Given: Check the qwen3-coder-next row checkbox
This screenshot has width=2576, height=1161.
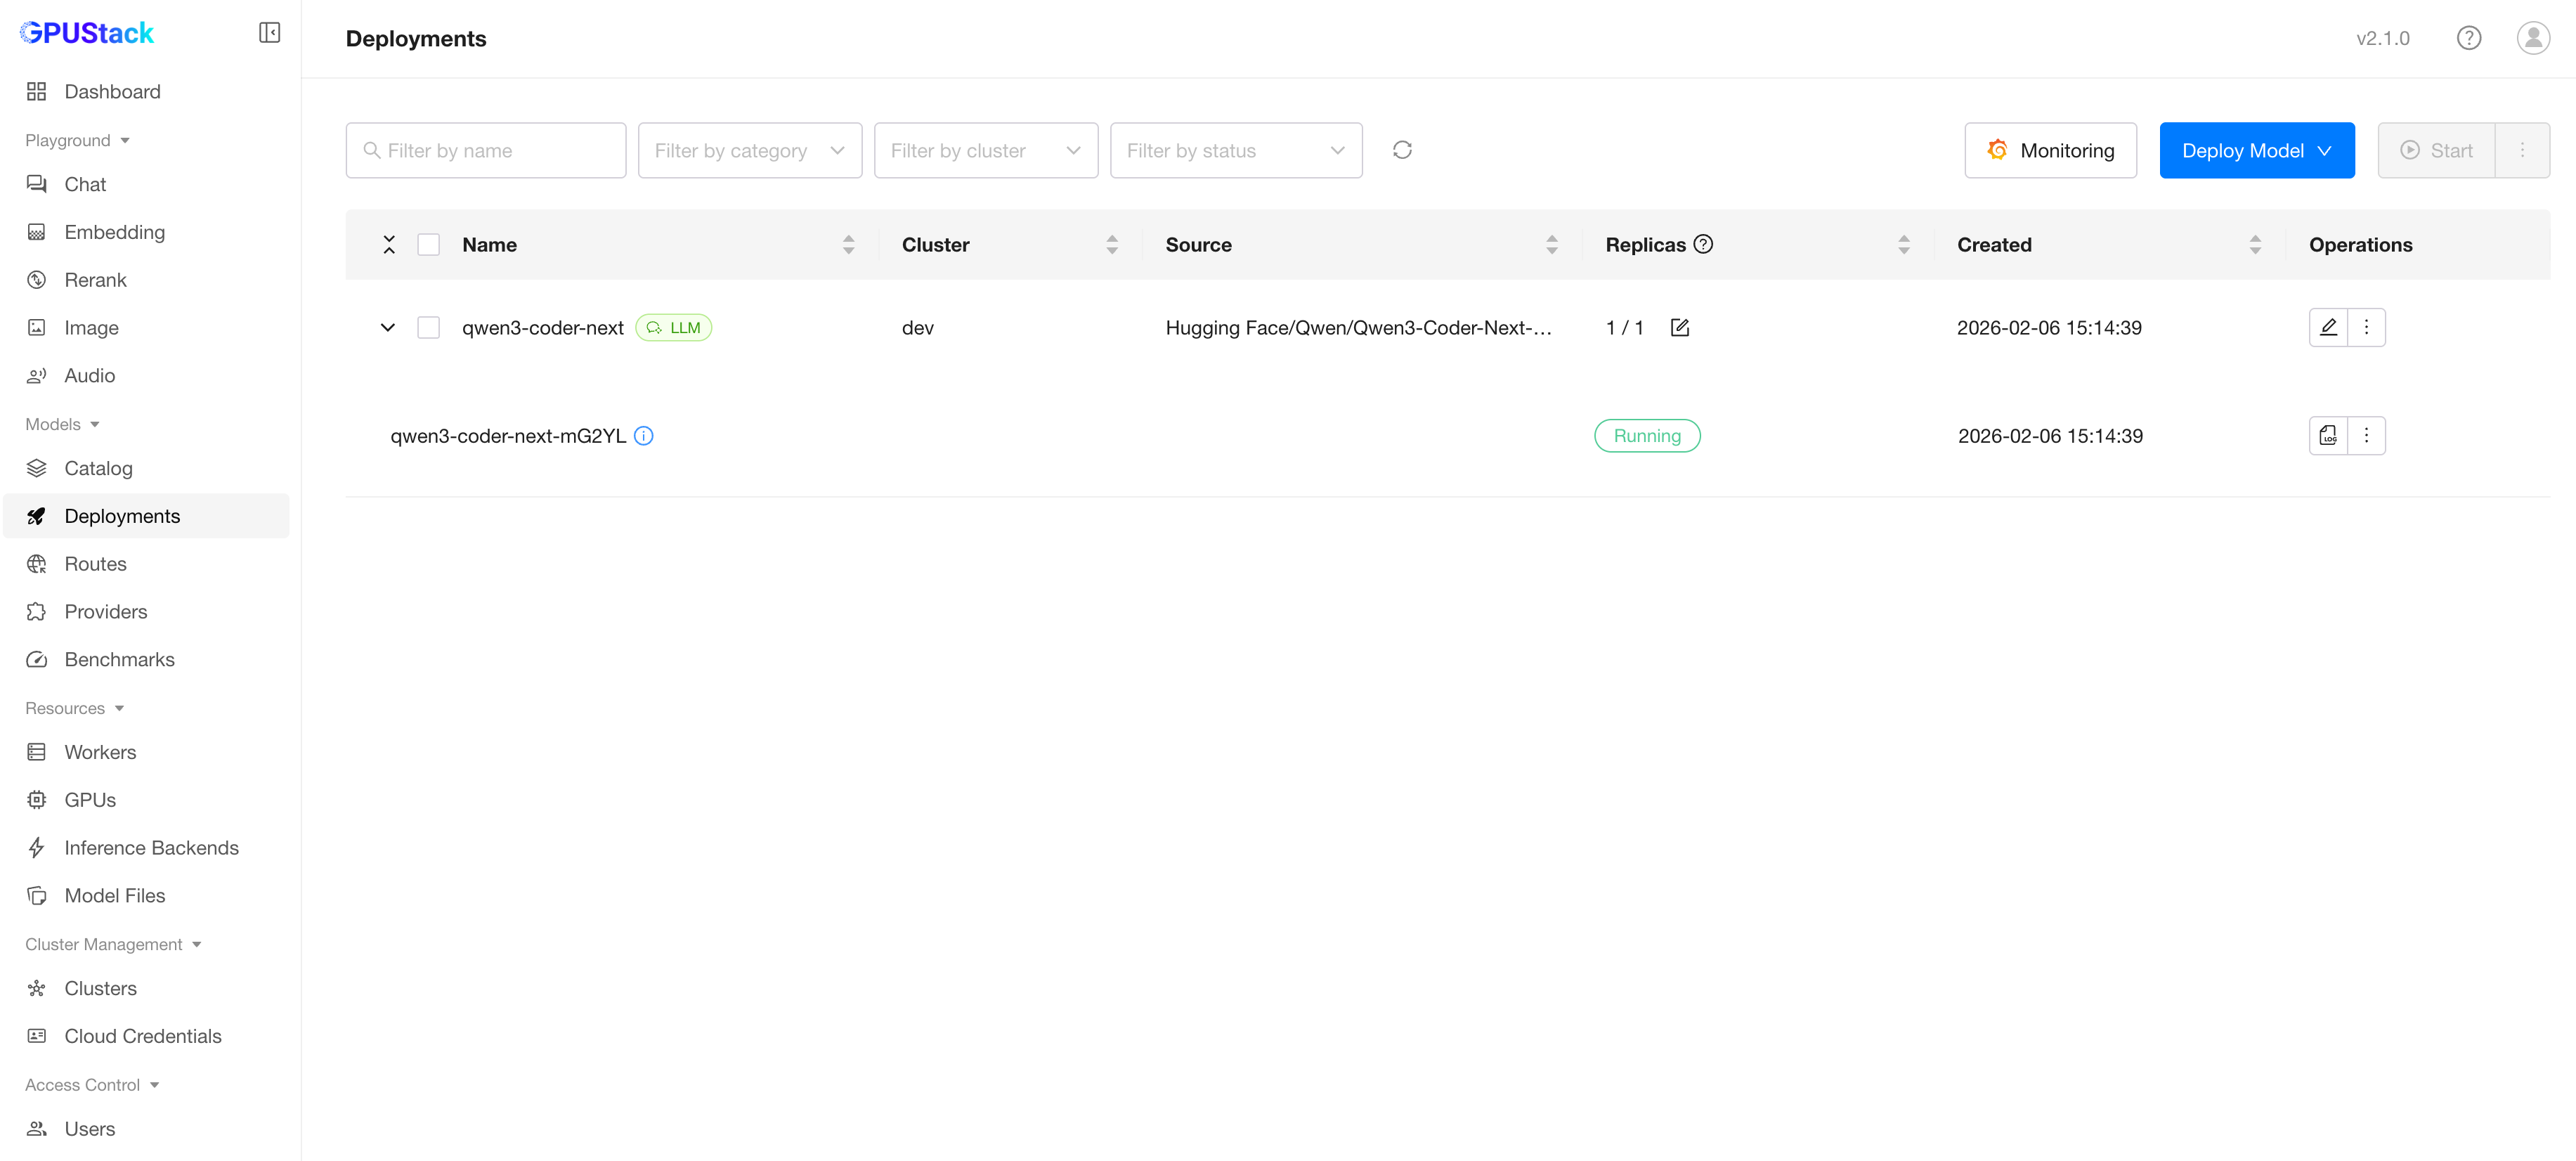Looking at the screenshot, I should [428, 328].
